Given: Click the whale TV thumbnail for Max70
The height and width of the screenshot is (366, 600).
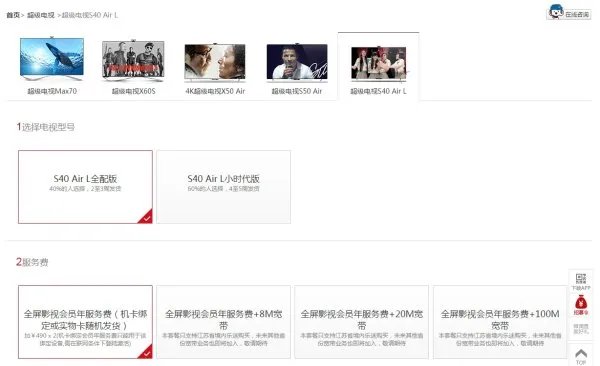Looking at the screenshot, I should coord(52,59).
